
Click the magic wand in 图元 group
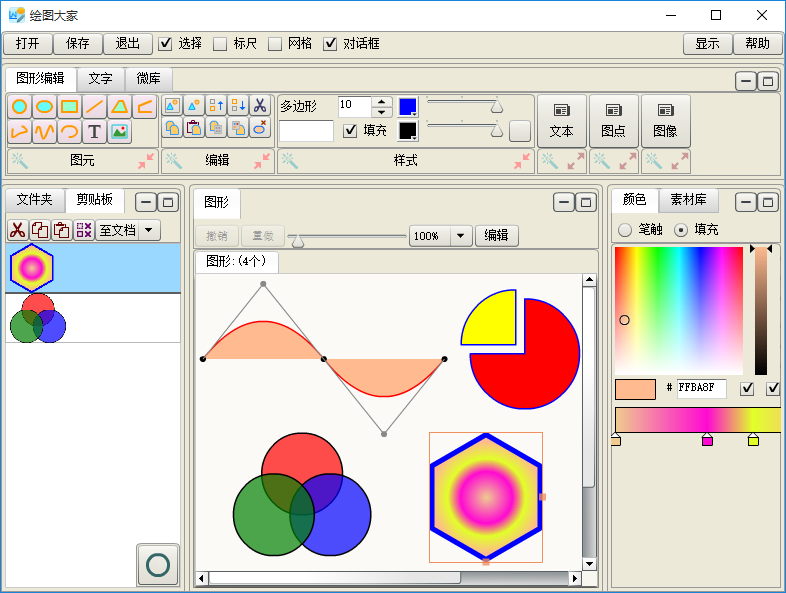coord(20,161)
